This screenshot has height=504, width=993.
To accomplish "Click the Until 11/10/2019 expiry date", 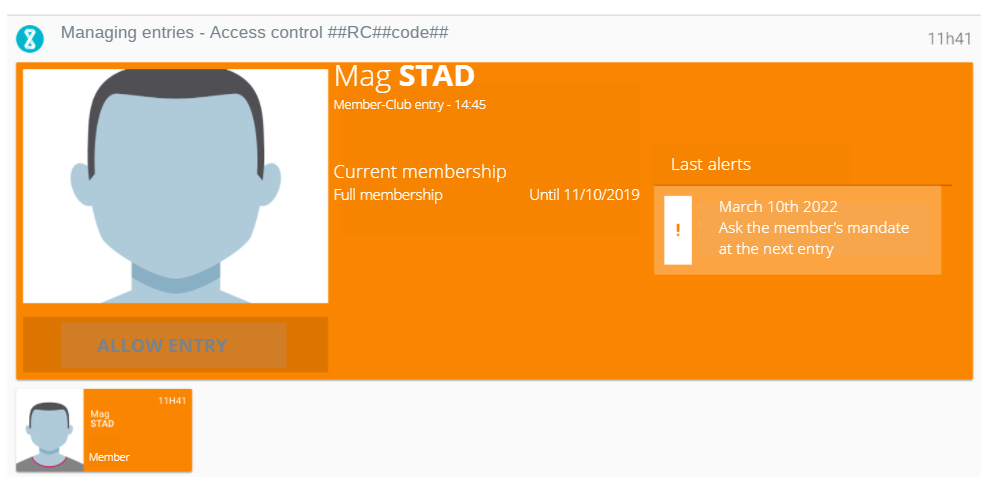I will [x=584, y=195].
